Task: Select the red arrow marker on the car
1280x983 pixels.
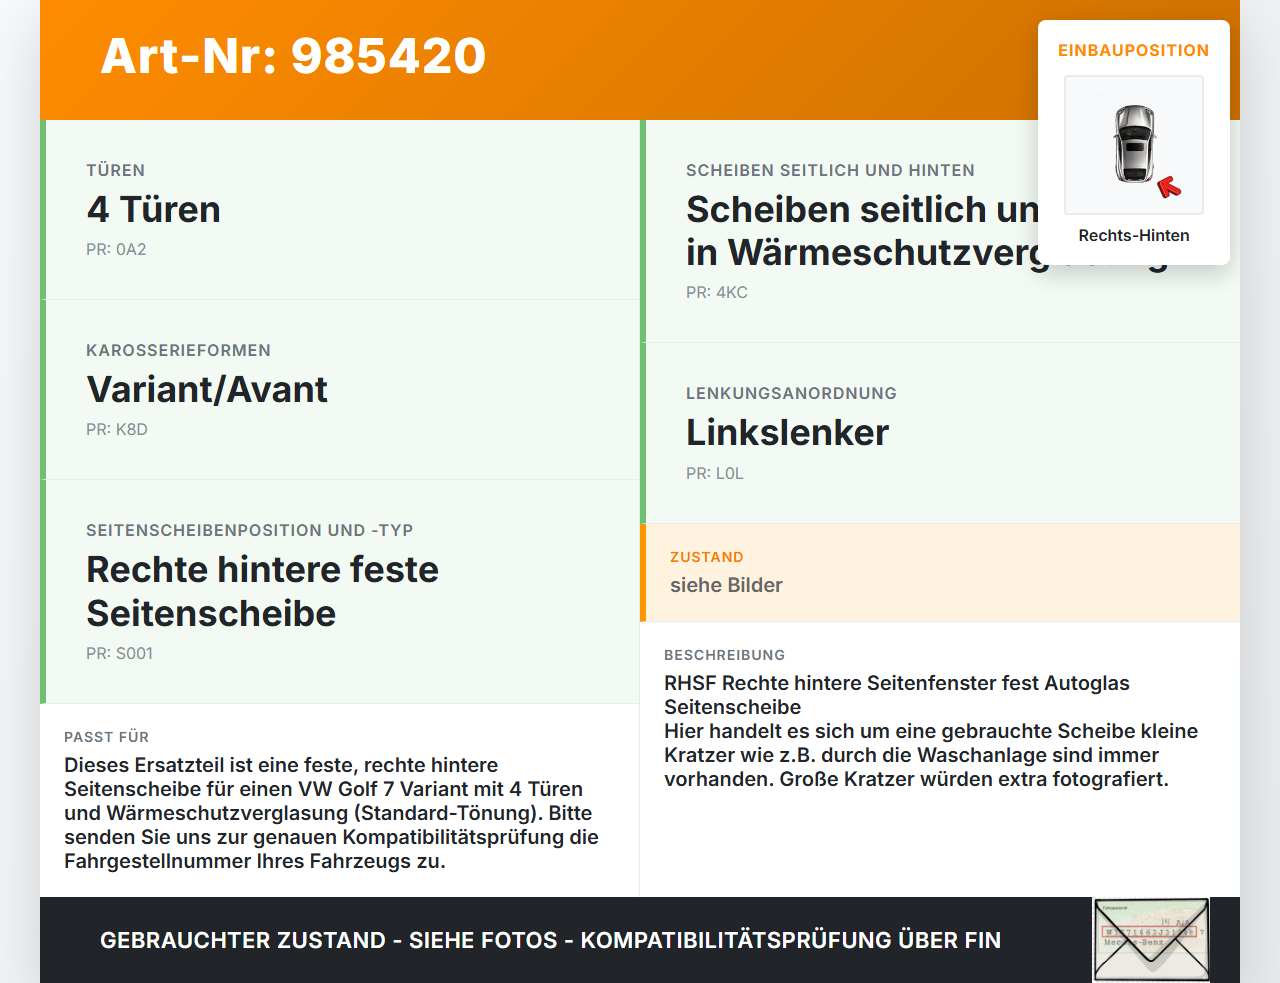Action: (1169, 184)
